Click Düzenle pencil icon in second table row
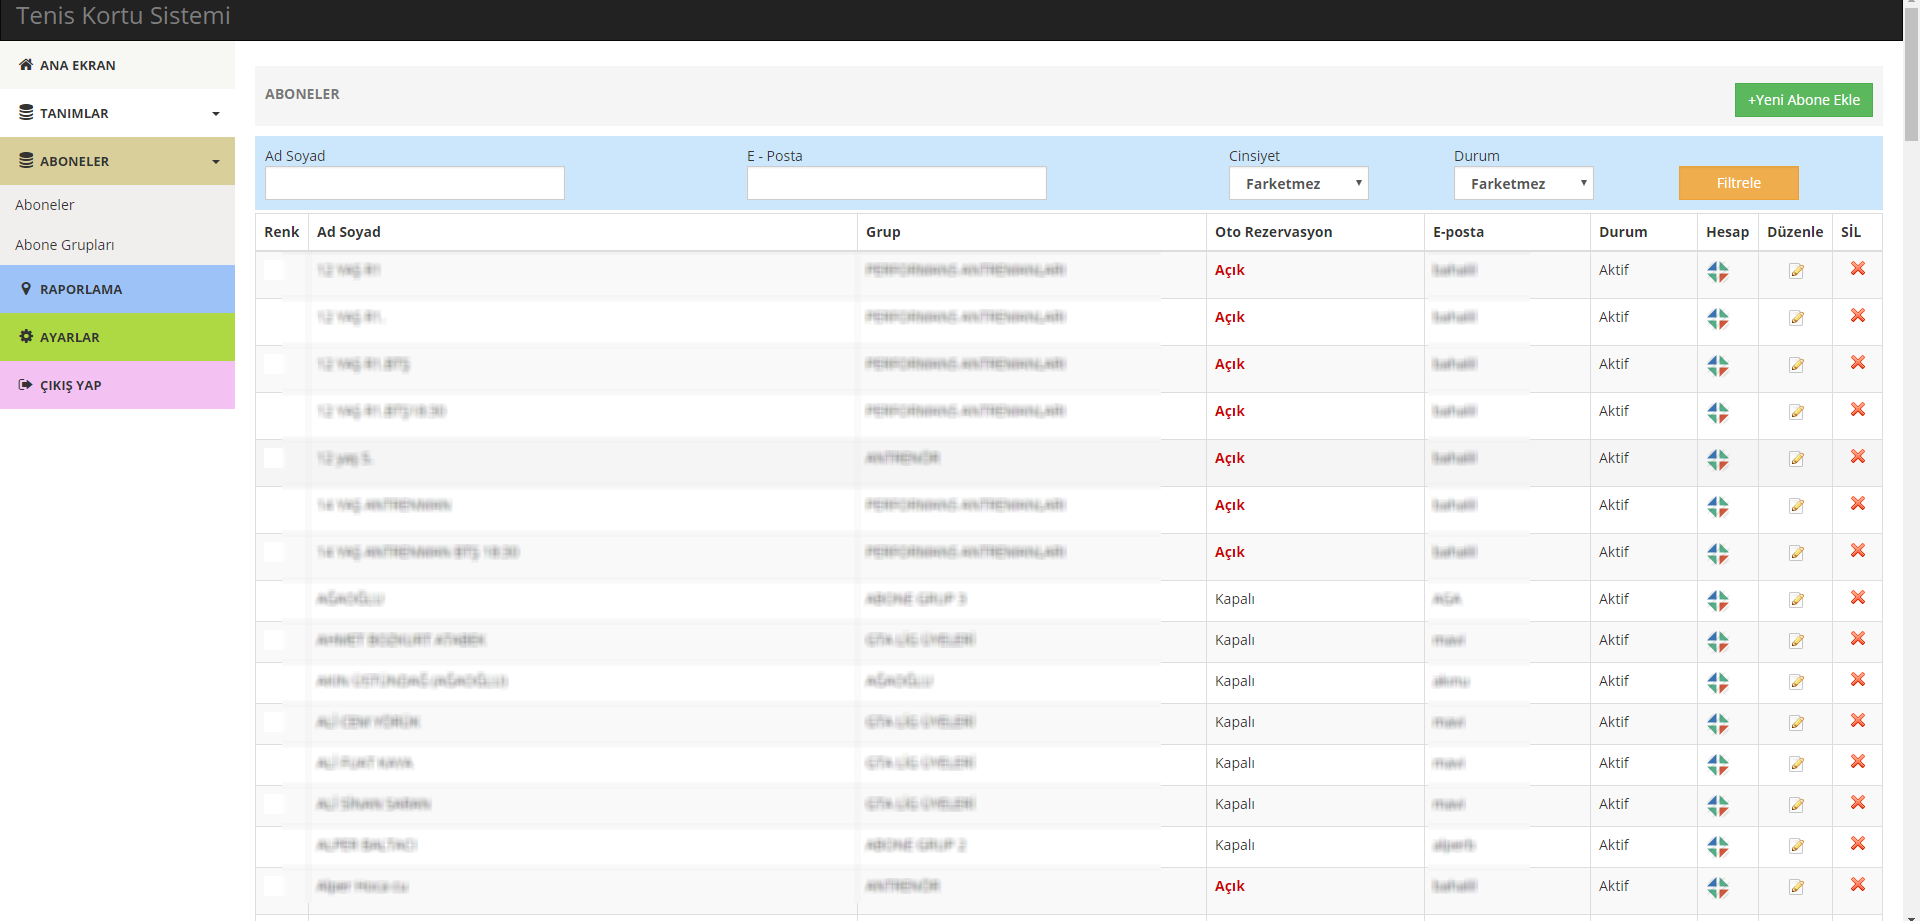 [1796, 318]
